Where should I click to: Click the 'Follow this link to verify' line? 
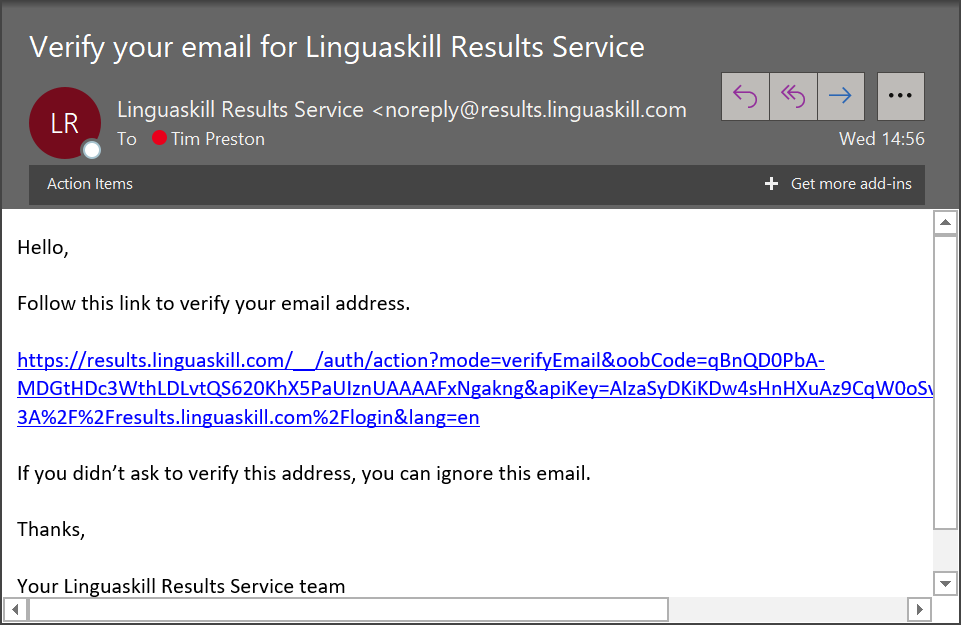click(213, 303)
